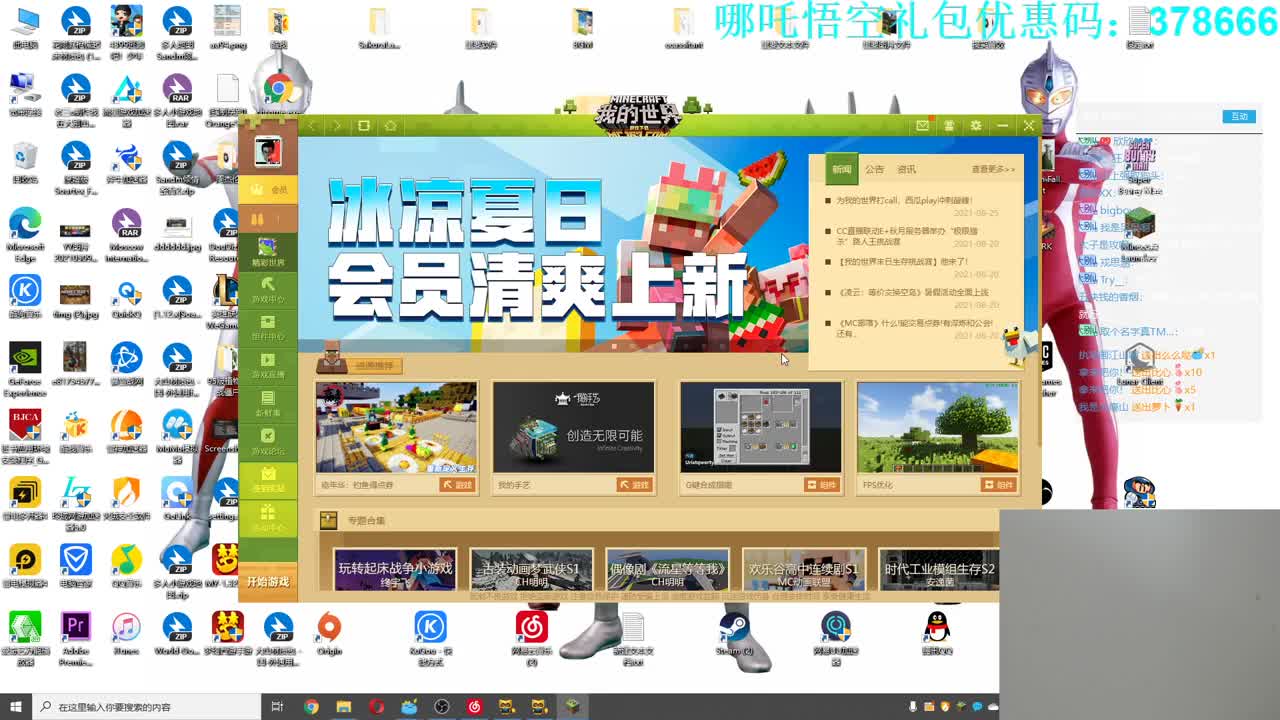1280x720 pixels.
Task: Click the 冰凉夏日 promotional banner
Action: [553, 246]
